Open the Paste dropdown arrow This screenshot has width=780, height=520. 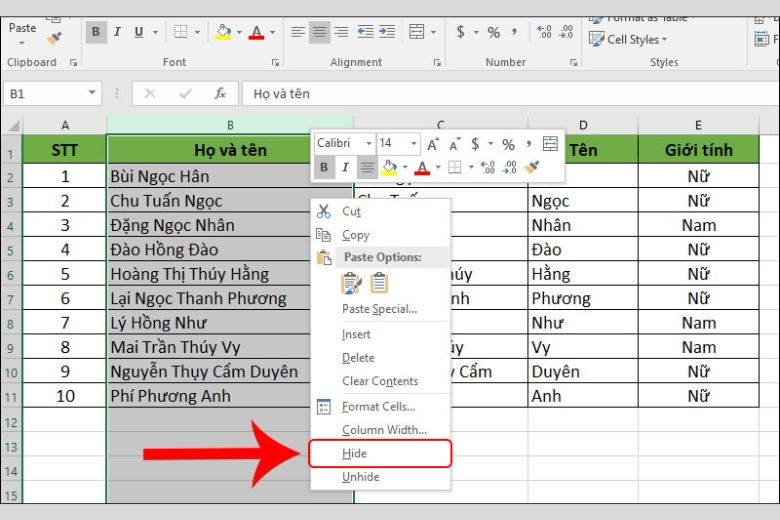point(22,43)
